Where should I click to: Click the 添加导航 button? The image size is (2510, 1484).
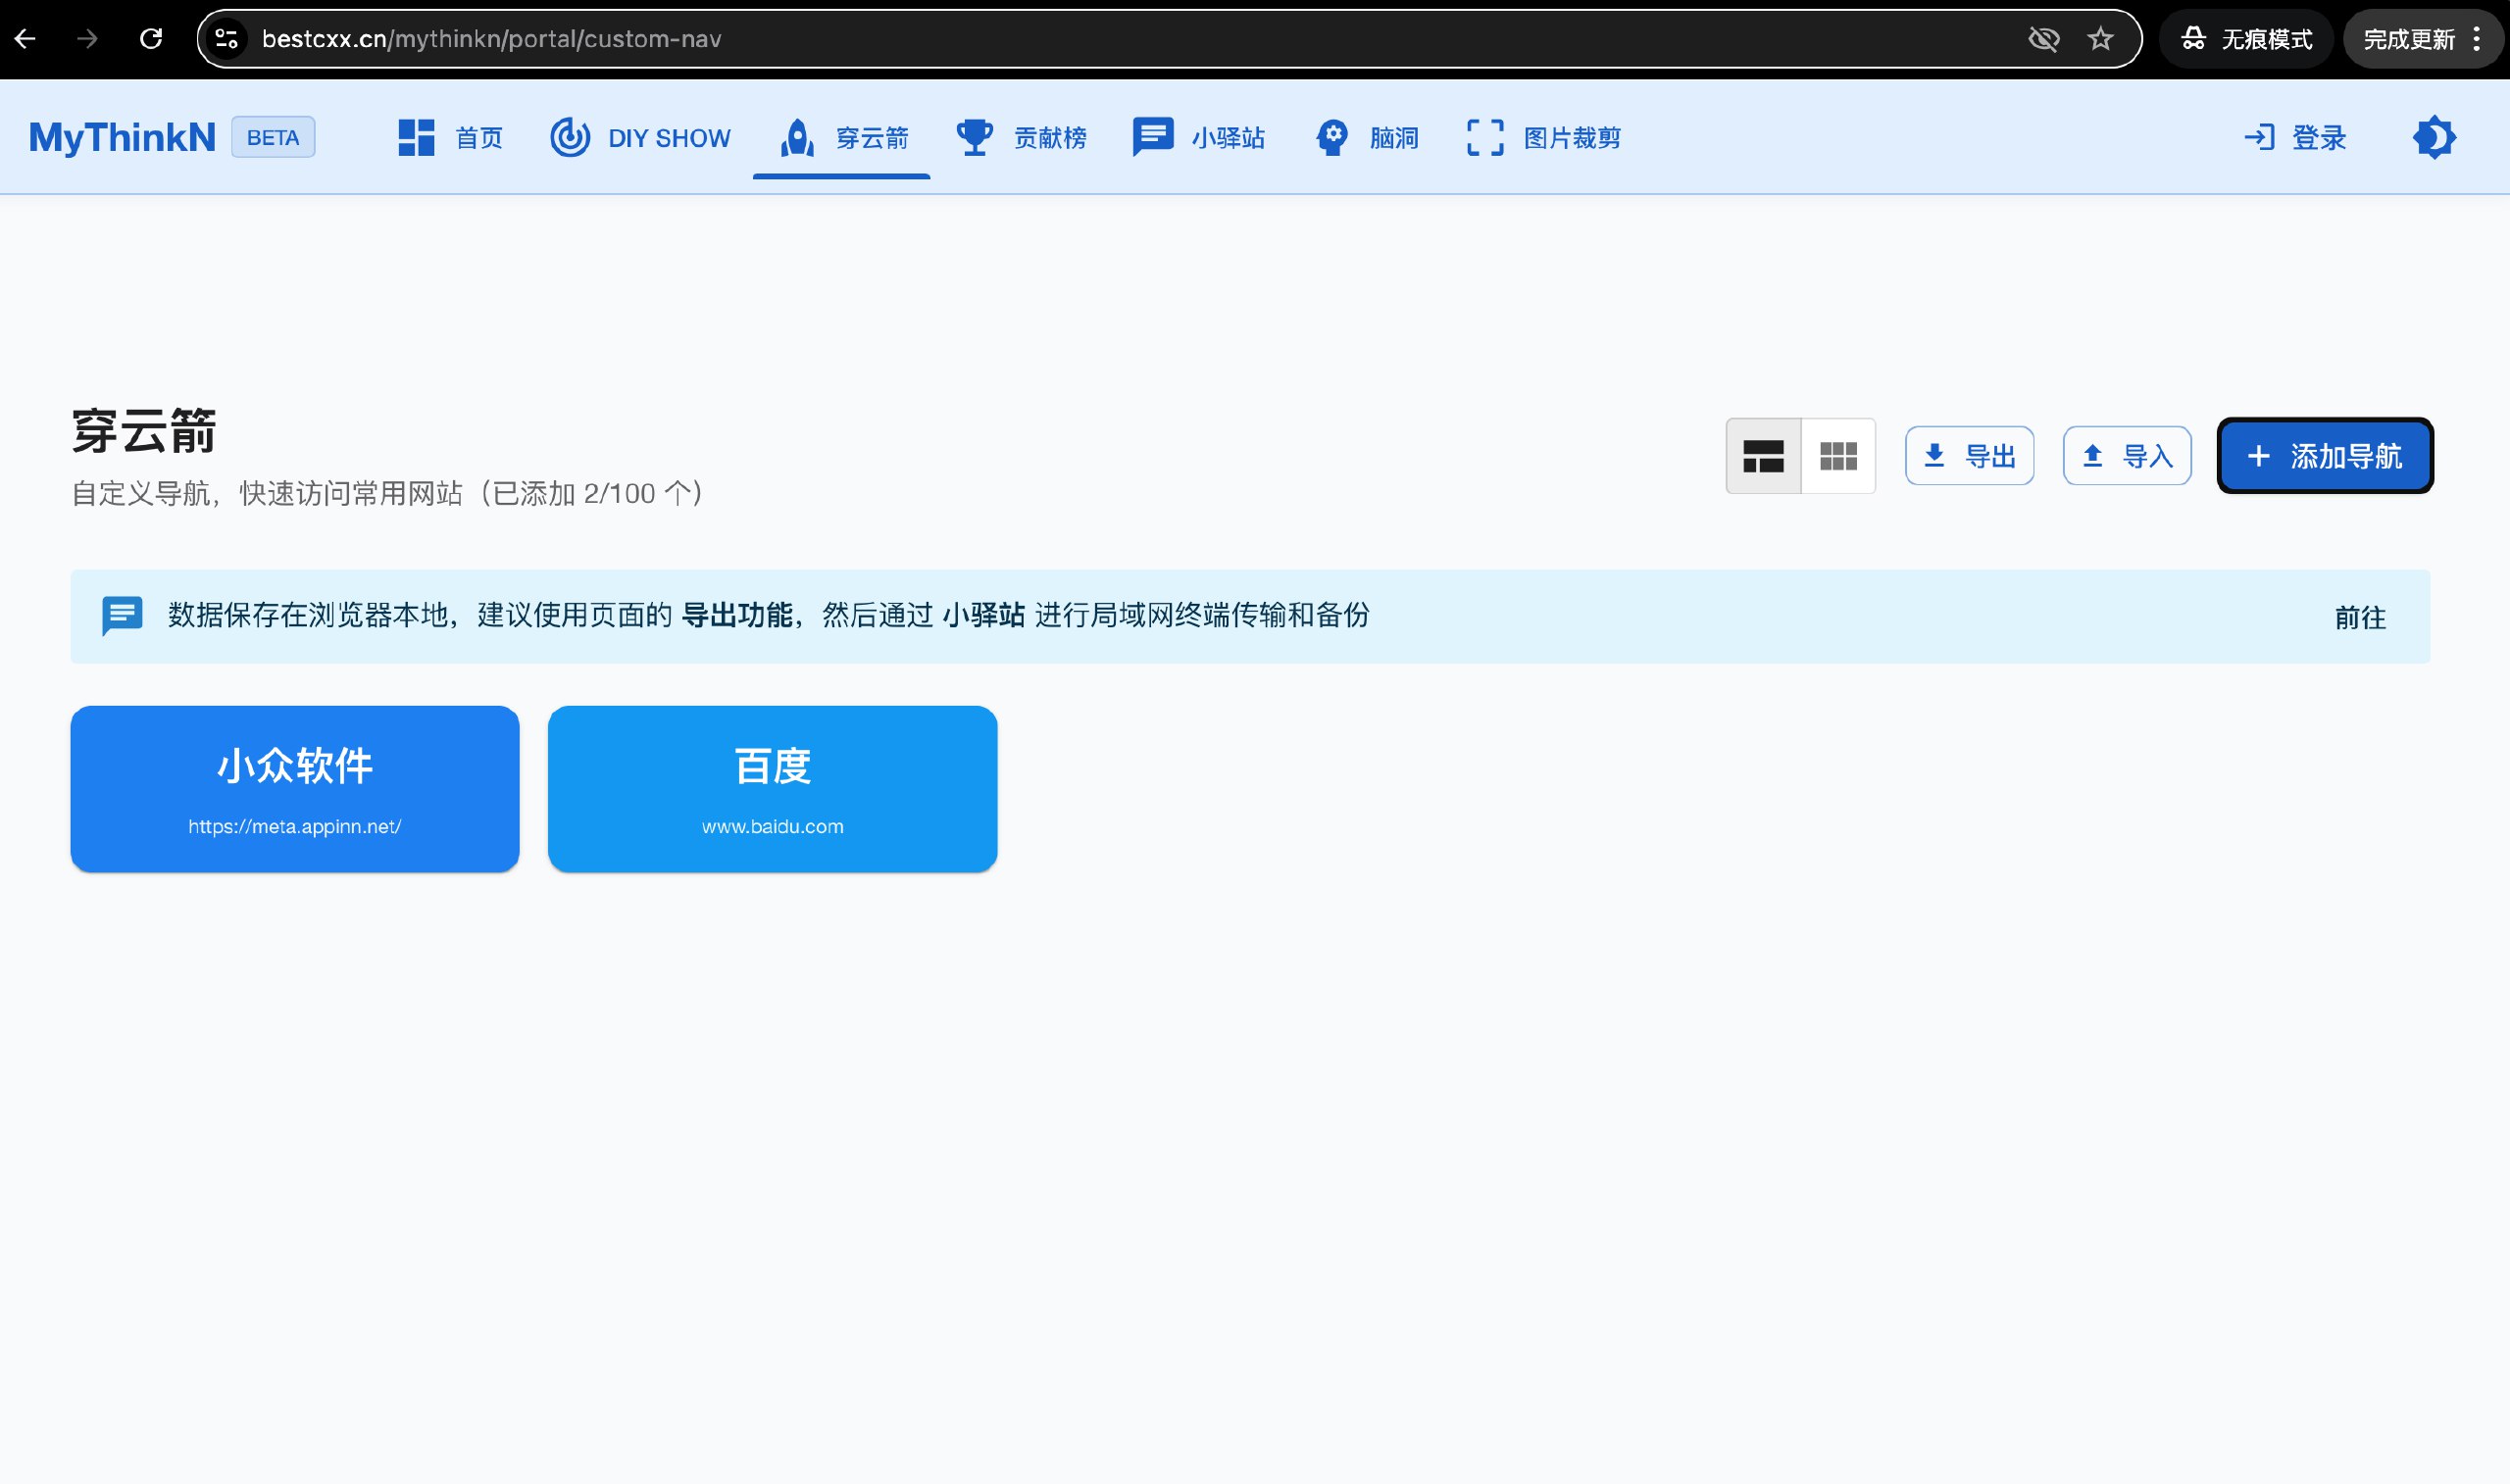click(2325, 456)
